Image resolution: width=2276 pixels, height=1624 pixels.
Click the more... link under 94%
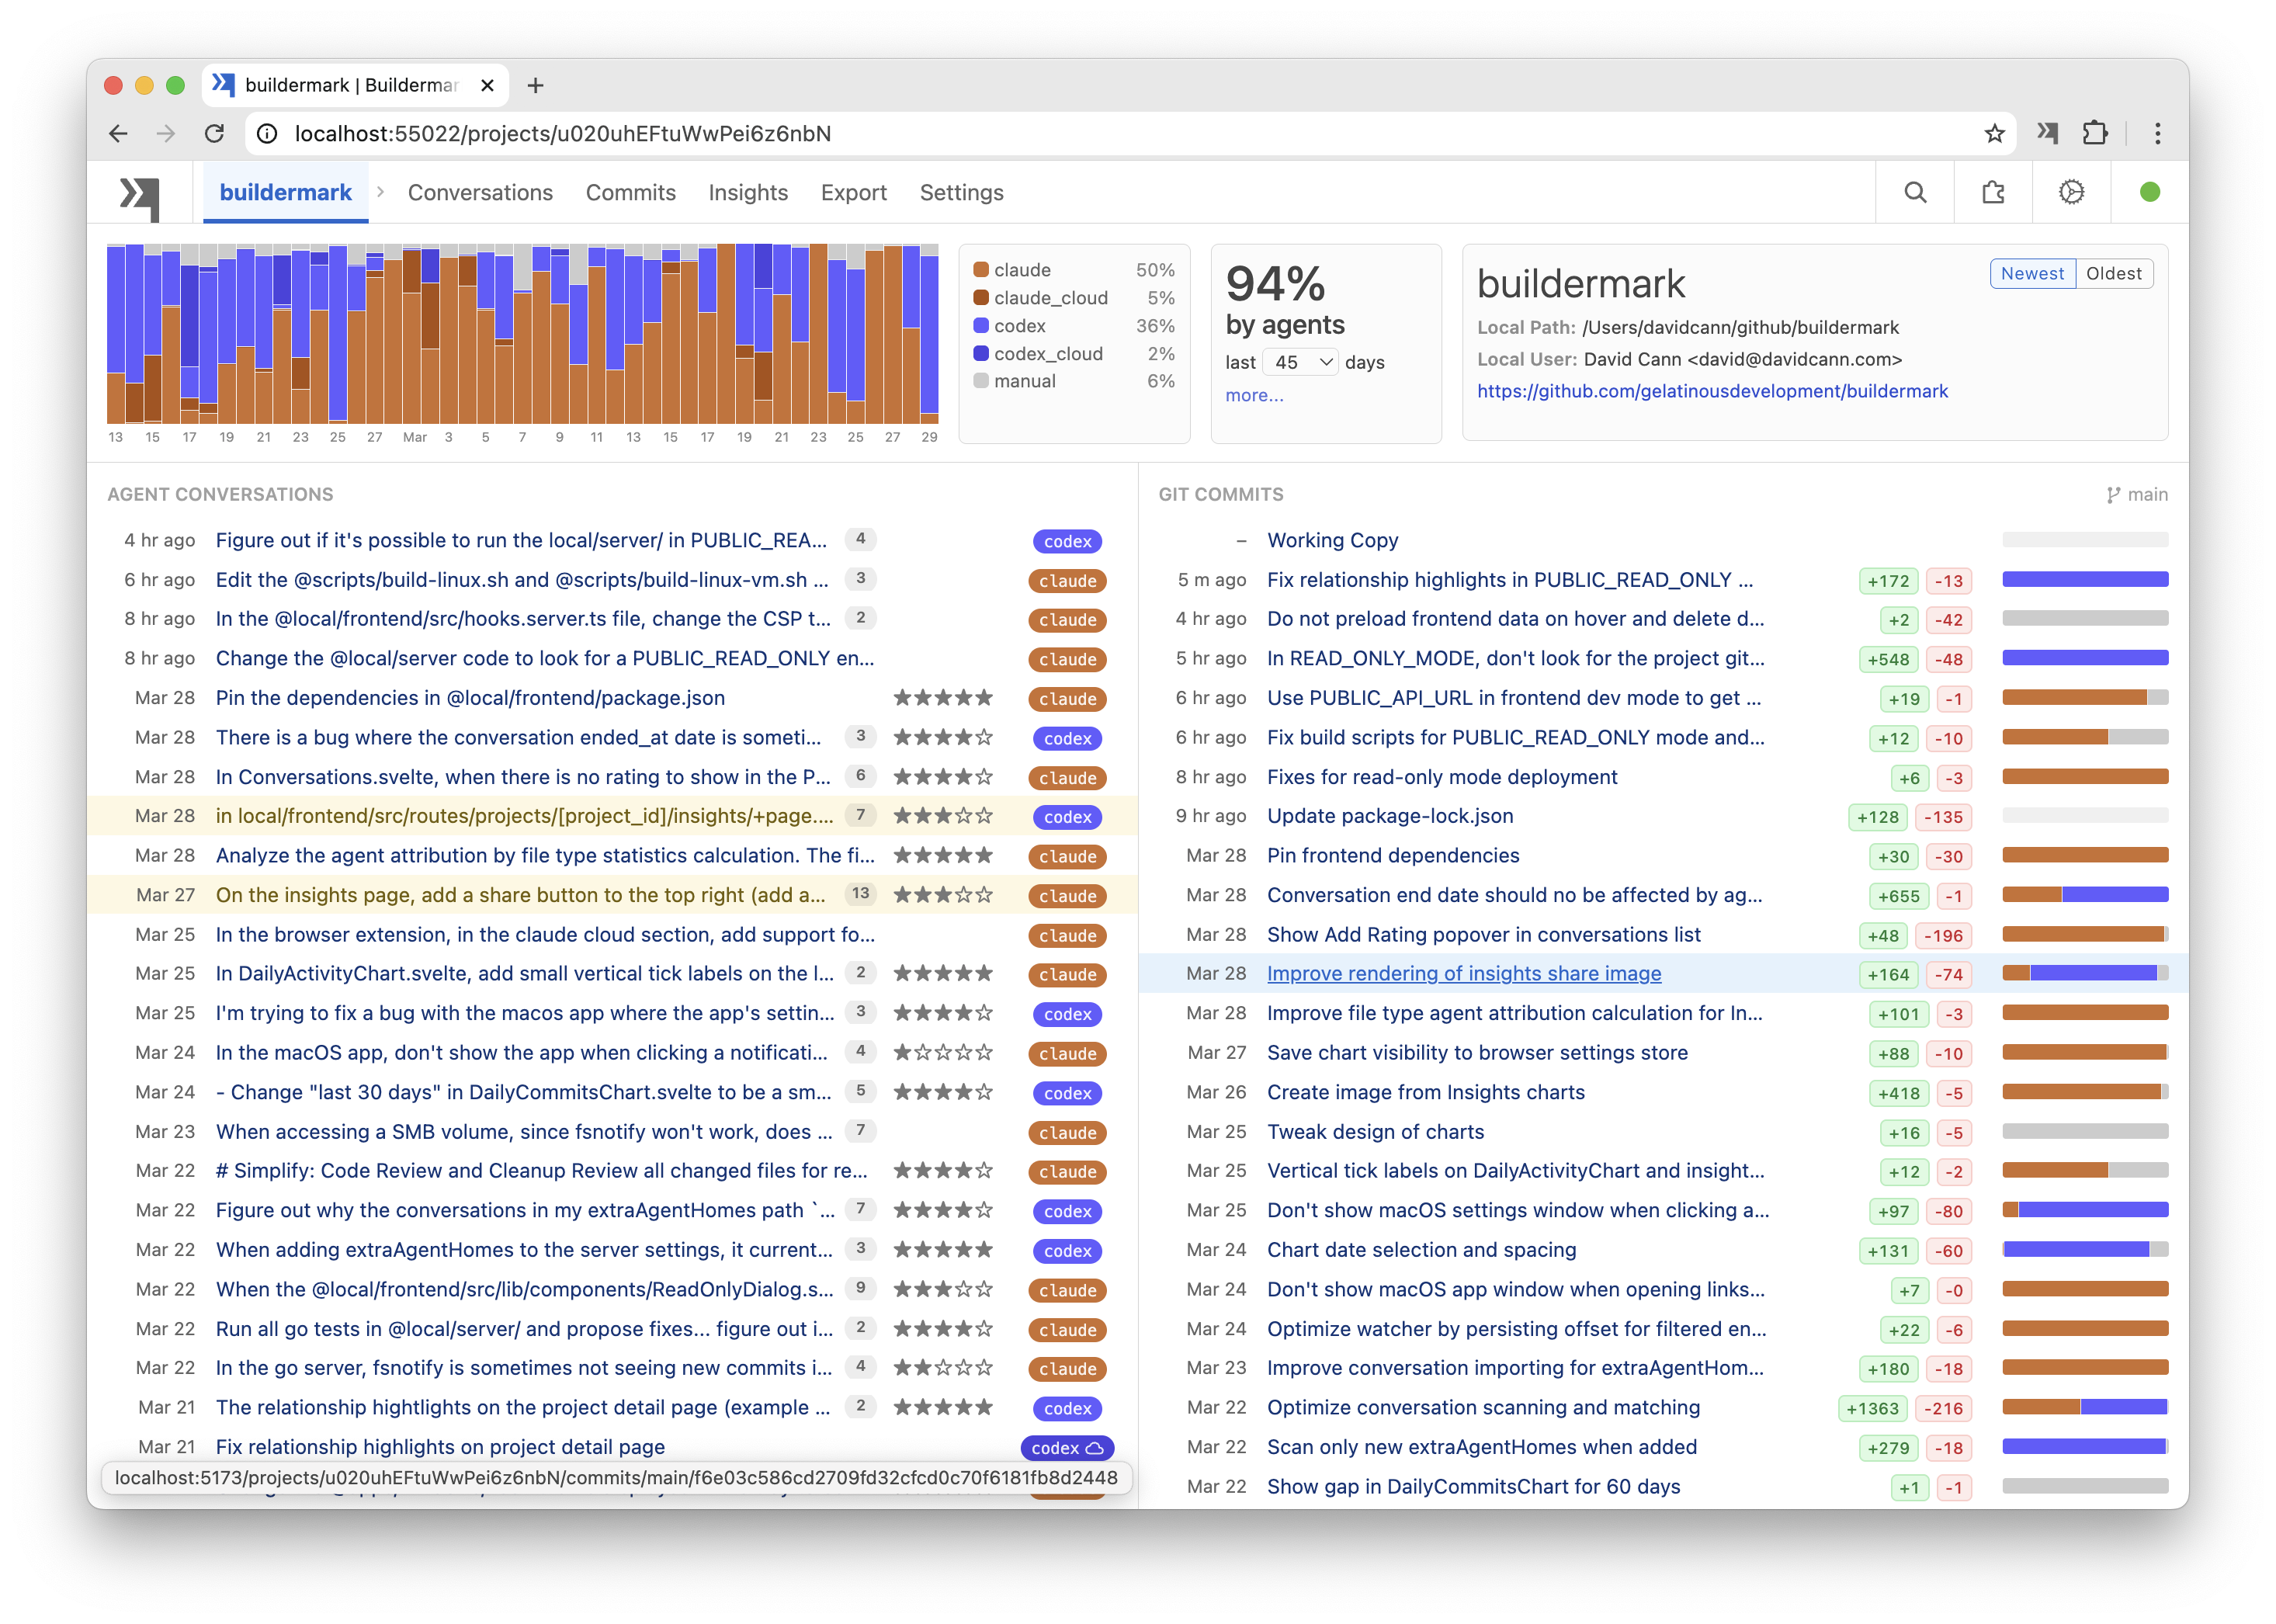point(1254,395)
